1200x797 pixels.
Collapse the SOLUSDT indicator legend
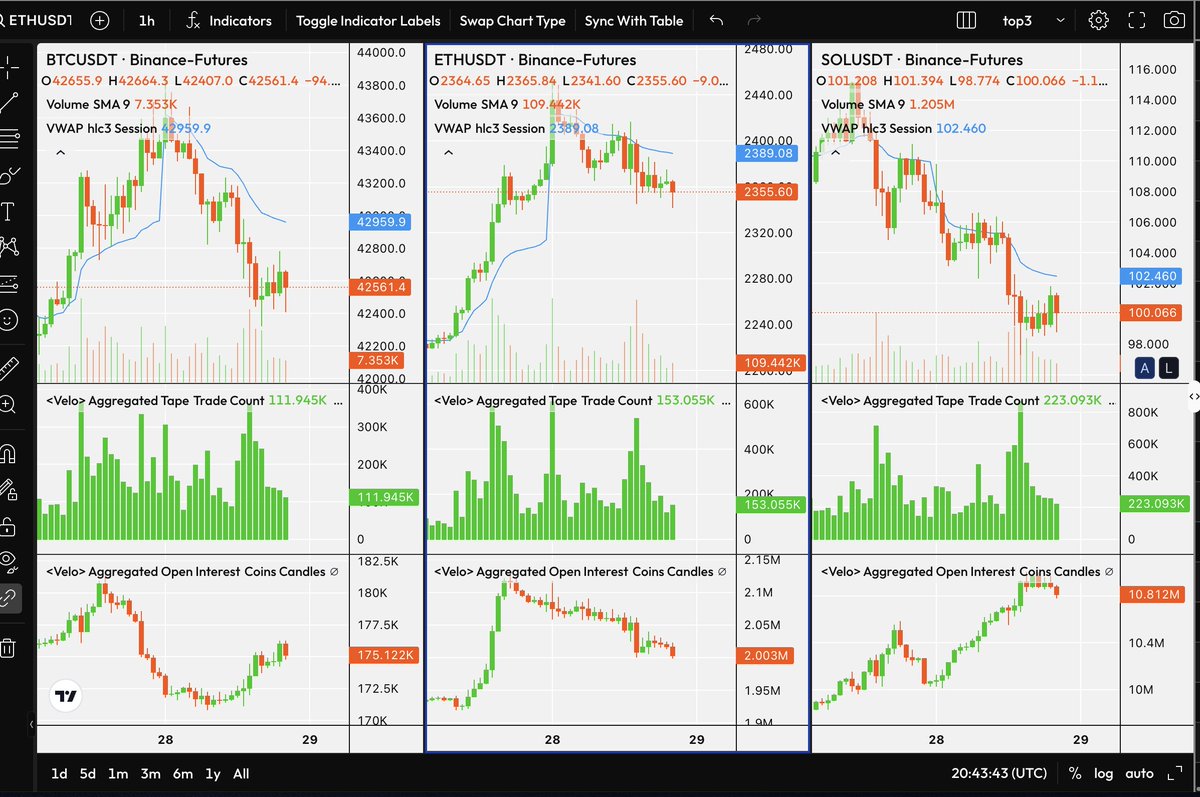coord(835,153)
